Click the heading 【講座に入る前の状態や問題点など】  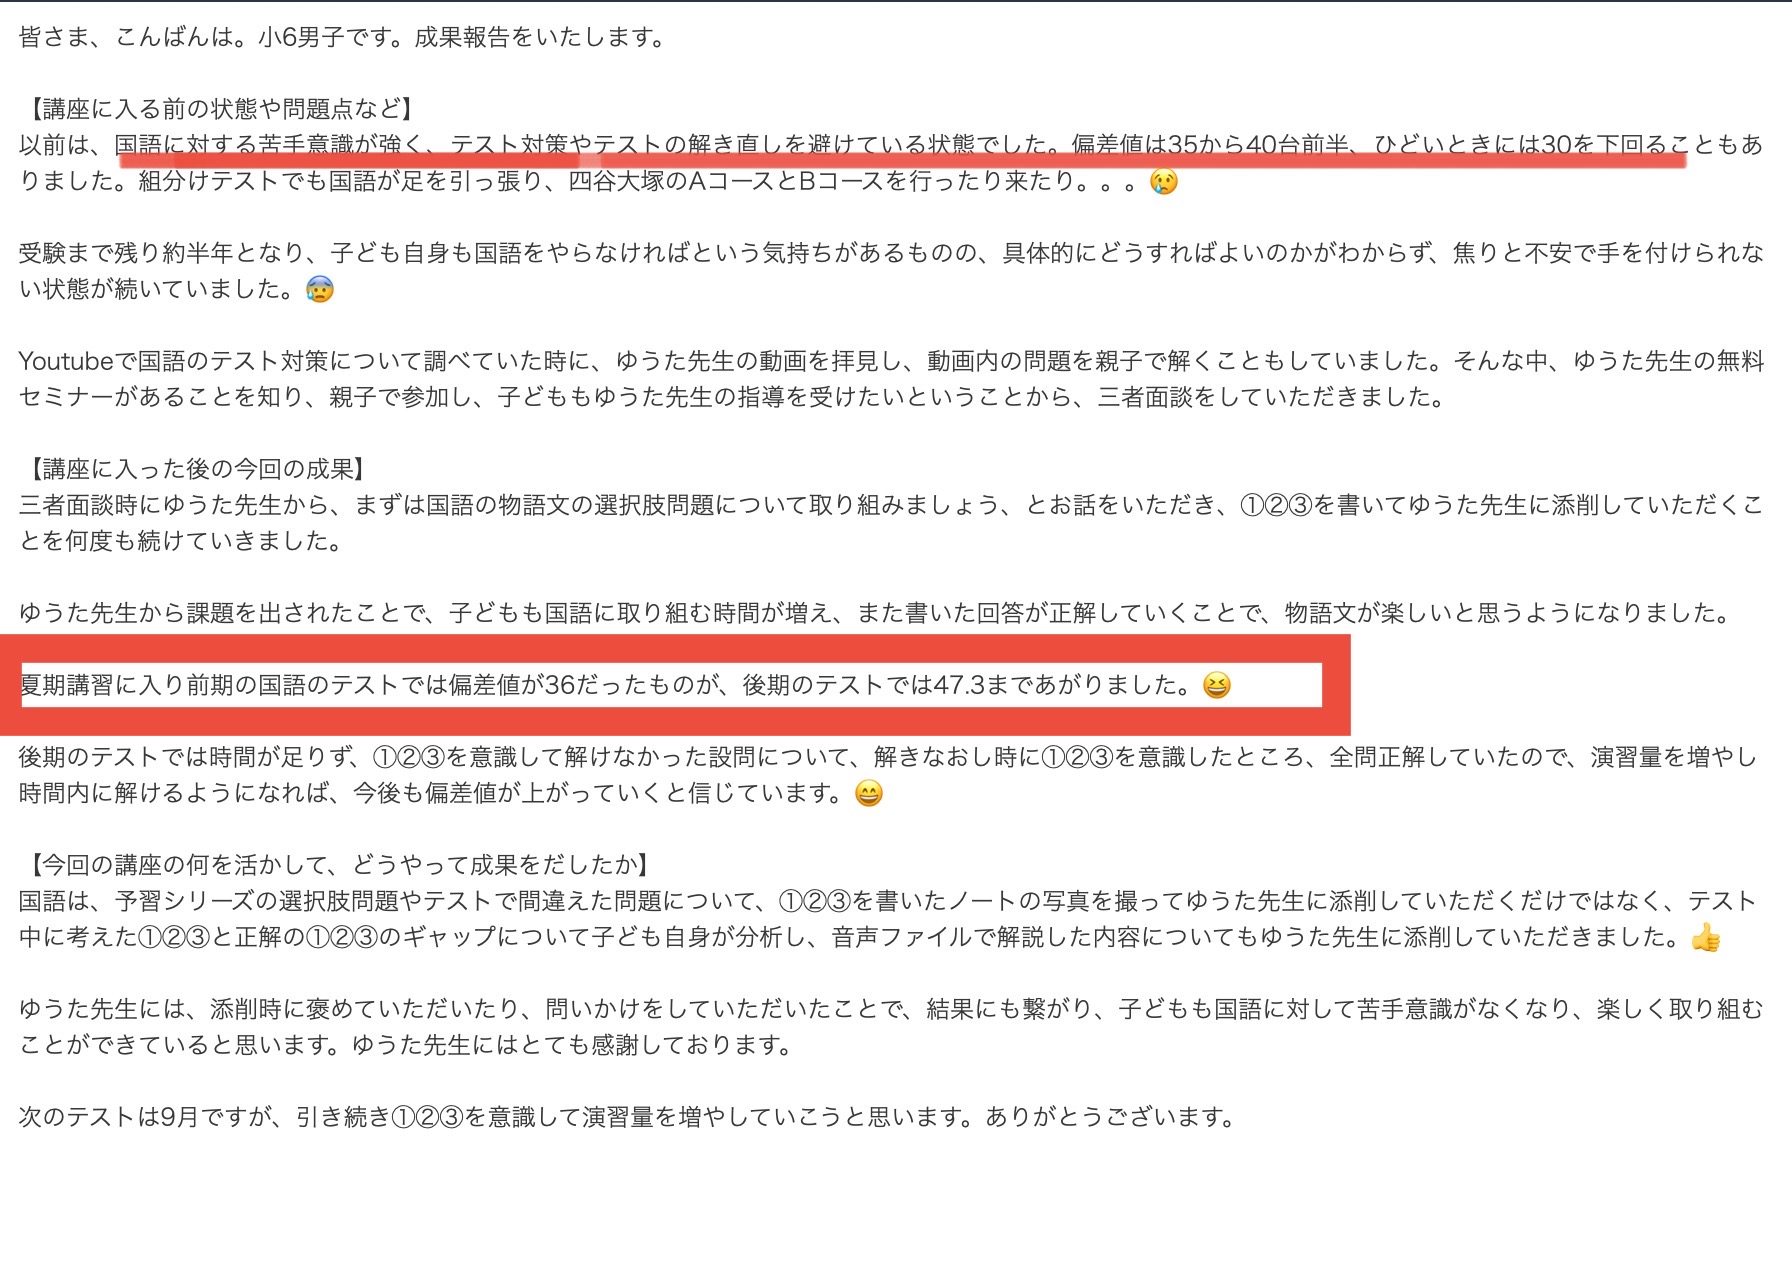point(217,109)
